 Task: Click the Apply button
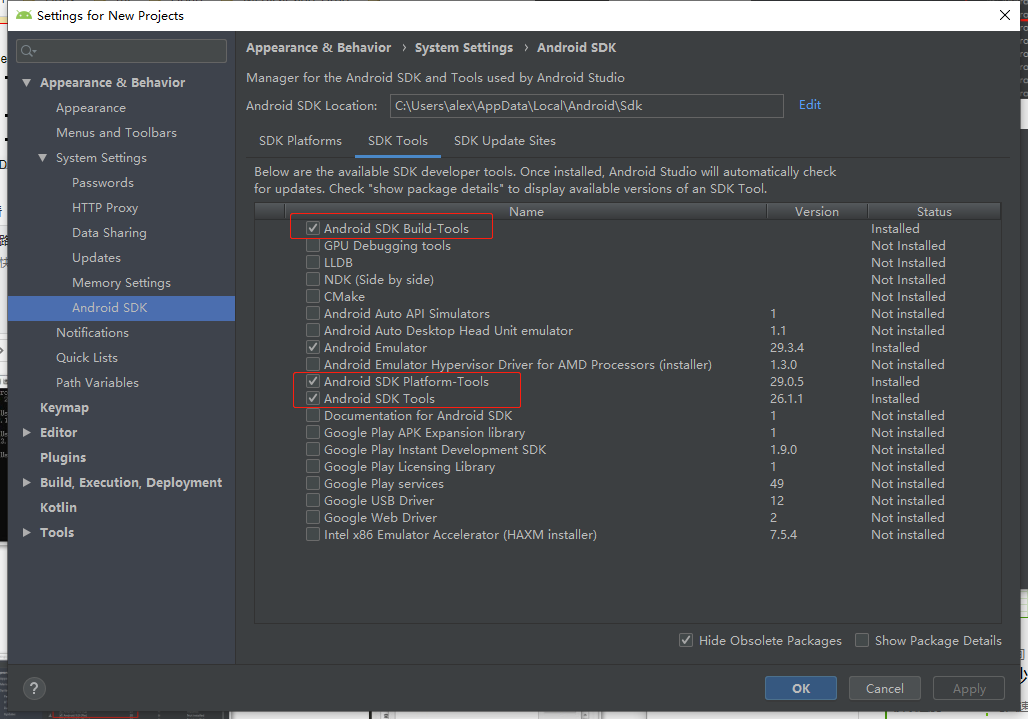(x=969, y=688)
